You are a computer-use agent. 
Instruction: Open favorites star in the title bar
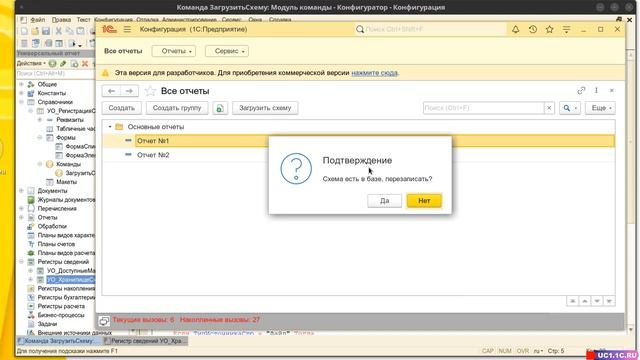point(549,29)
